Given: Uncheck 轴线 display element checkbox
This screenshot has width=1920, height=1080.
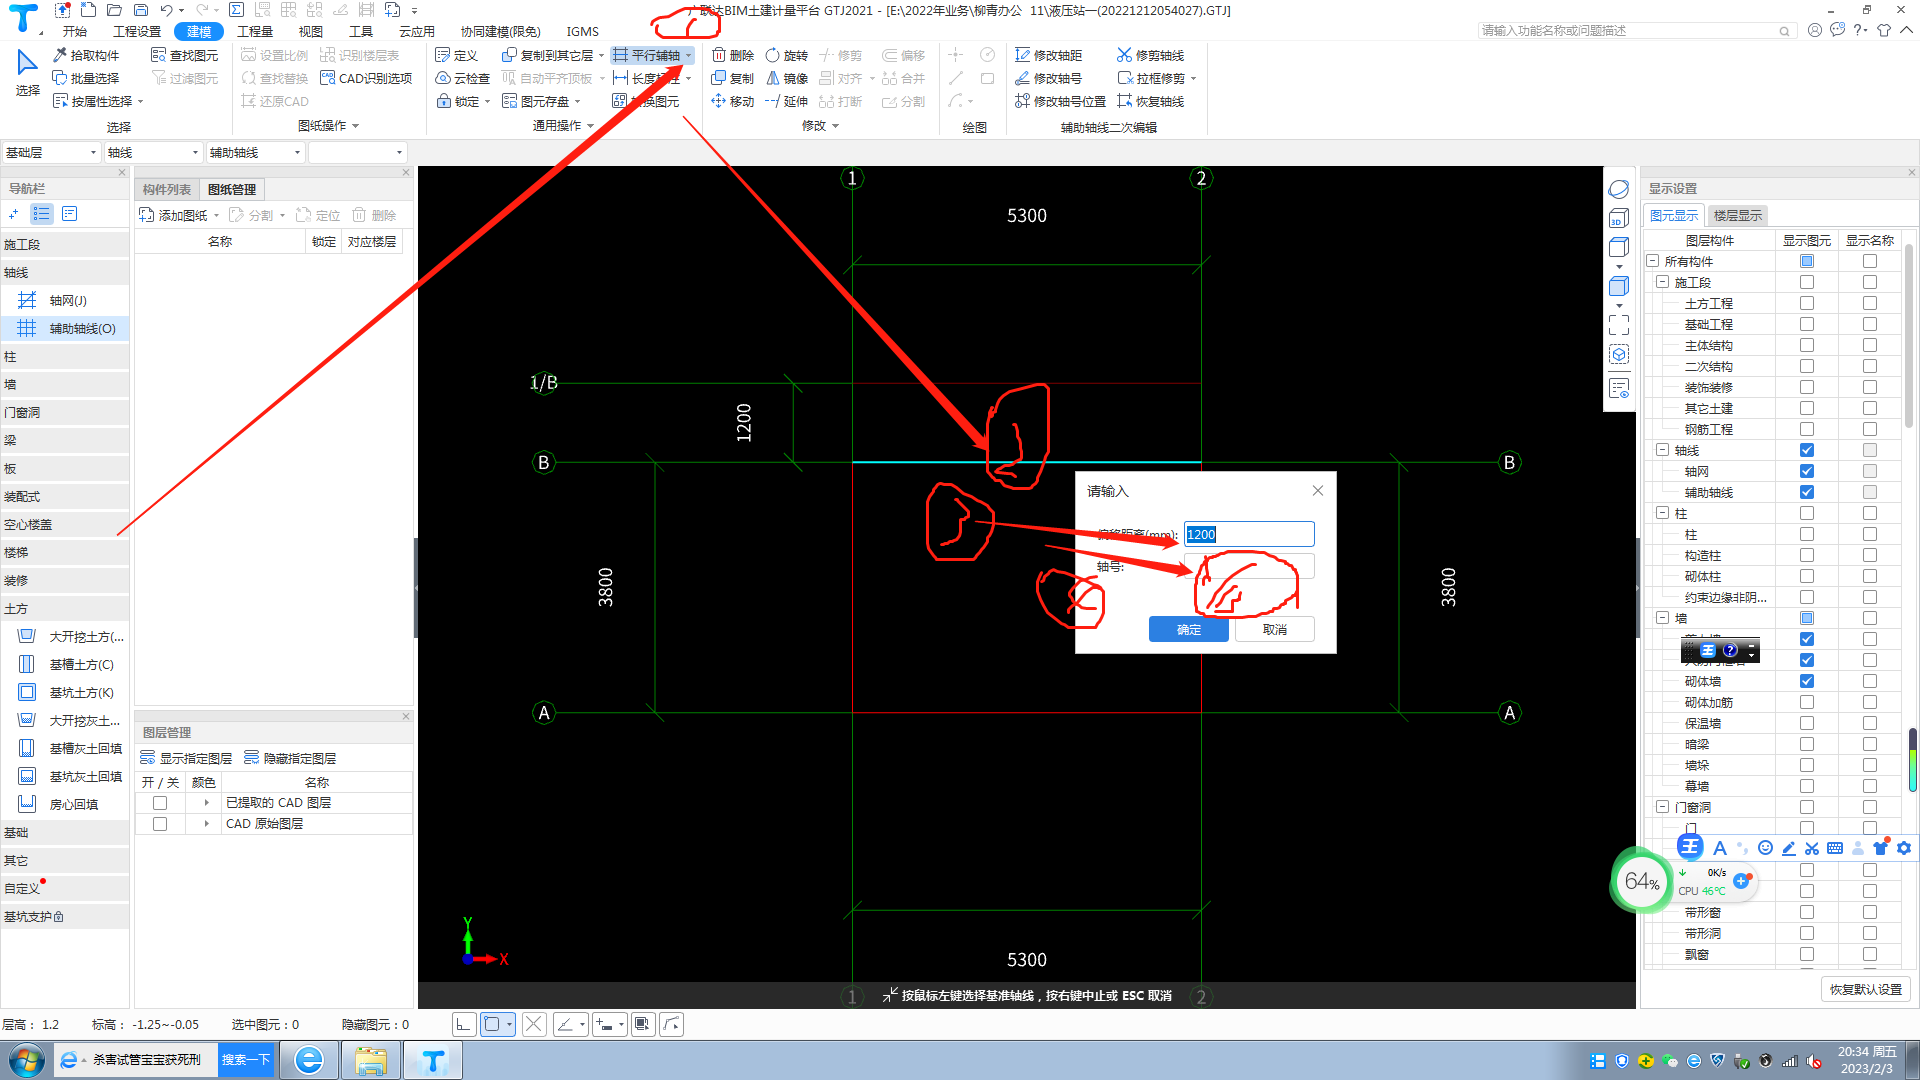Looking at the screenshot, I should point(1807,450).
